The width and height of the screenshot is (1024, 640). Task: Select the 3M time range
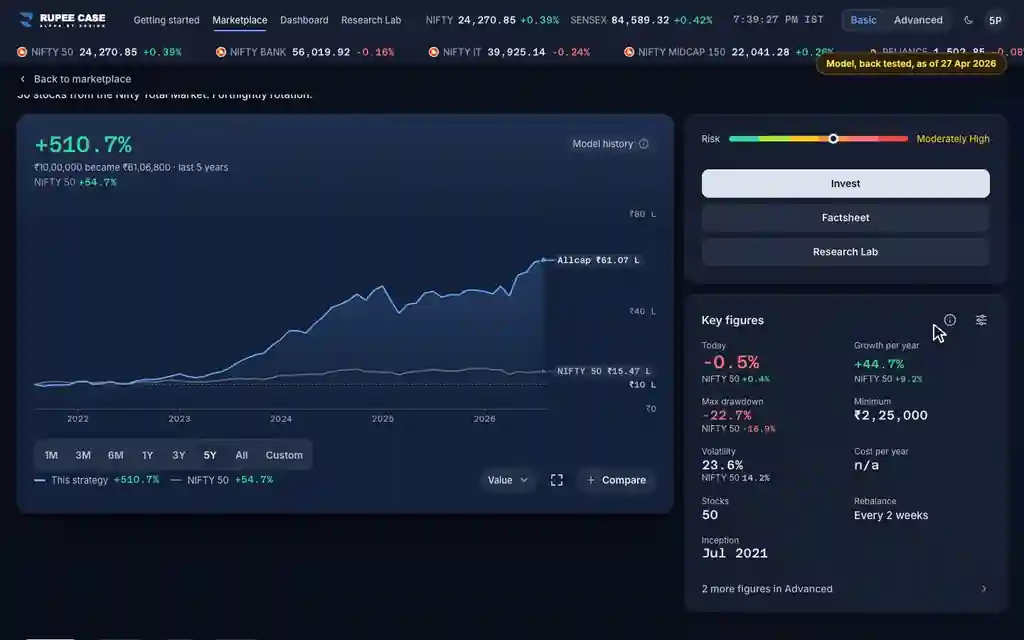point(83,455)
